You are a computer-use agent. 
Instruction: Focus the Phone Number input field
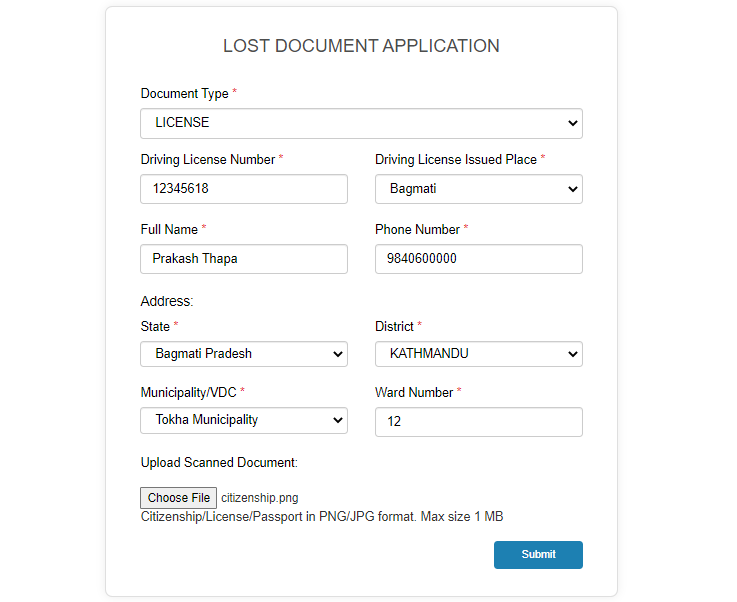(x=478, y=259)
